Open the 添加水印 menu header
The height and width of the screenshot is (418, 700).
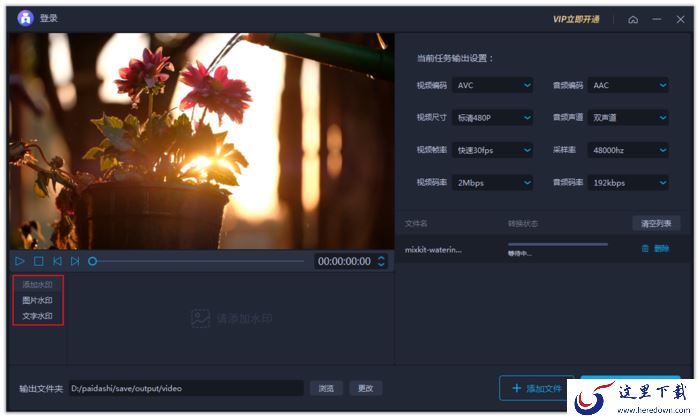coord(38,284)
